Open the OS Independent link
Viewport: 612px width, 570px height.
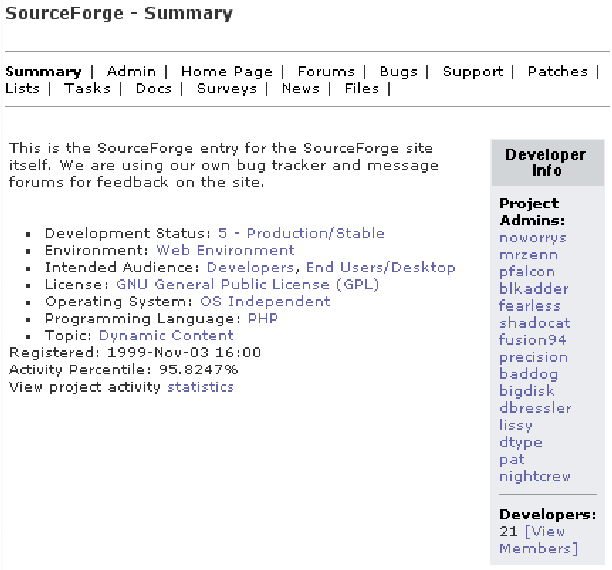(x=265, y=302)
